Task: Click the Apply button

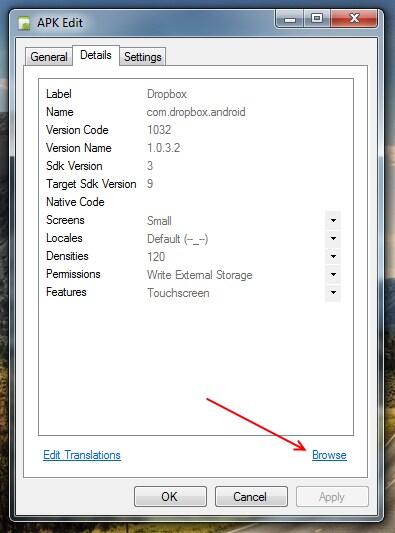Action: pos(332,497)
